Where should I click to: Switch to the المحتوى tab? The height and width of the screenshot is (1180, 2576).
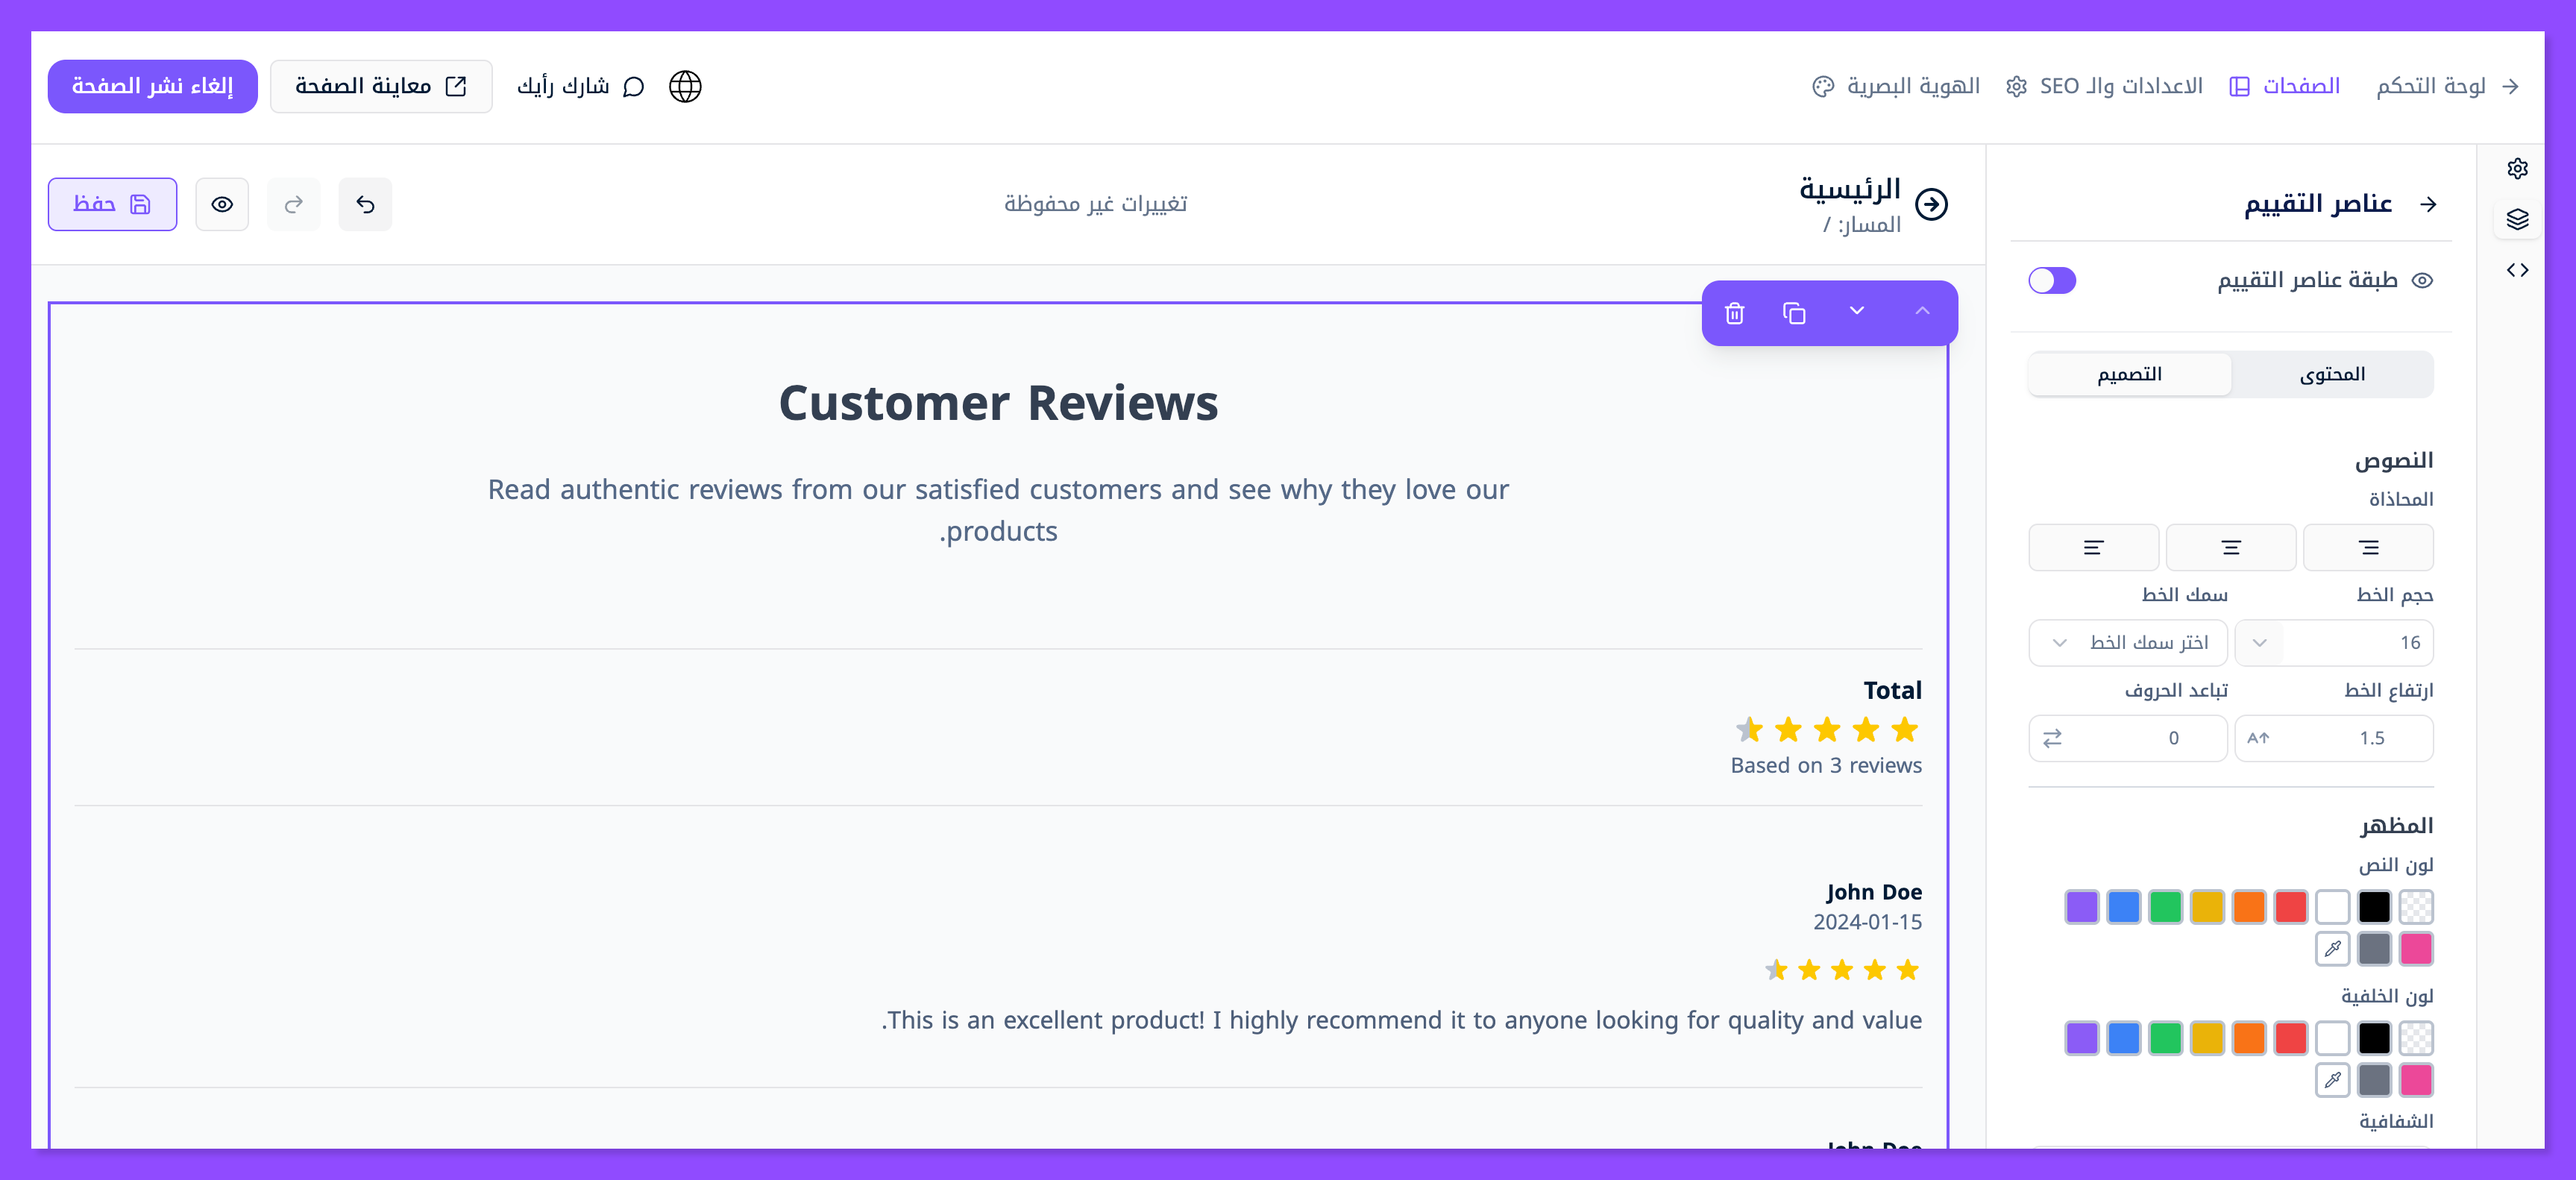(2331, 374)
